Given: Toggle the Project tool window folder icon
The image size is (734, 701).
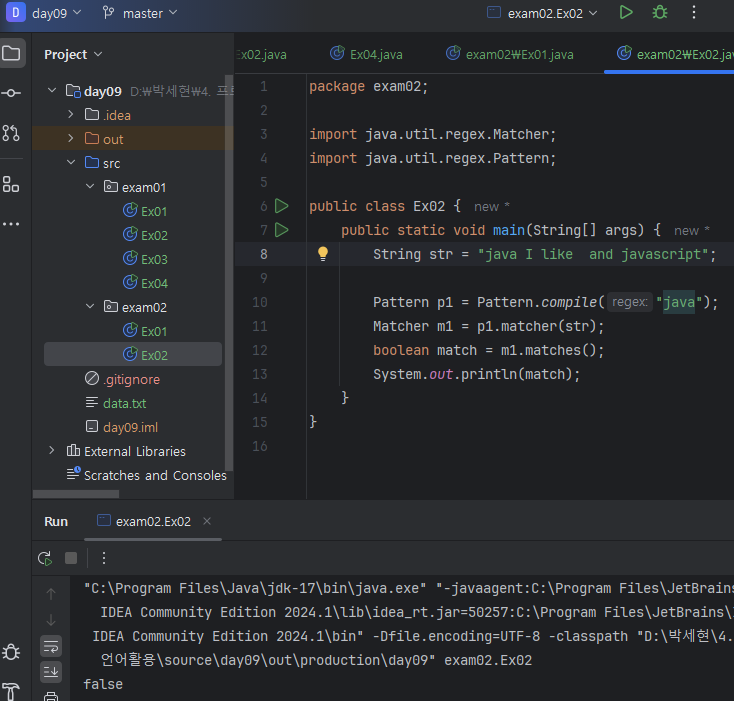Looking at the screenshot, I should tap(11, 53).
